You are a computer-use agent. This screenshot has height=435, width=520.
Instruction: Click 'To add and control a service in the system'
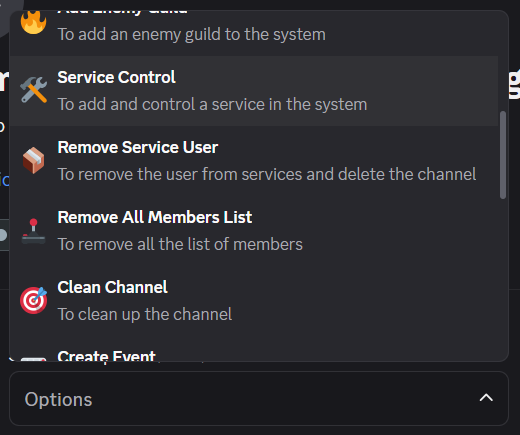tap(212, 105)
